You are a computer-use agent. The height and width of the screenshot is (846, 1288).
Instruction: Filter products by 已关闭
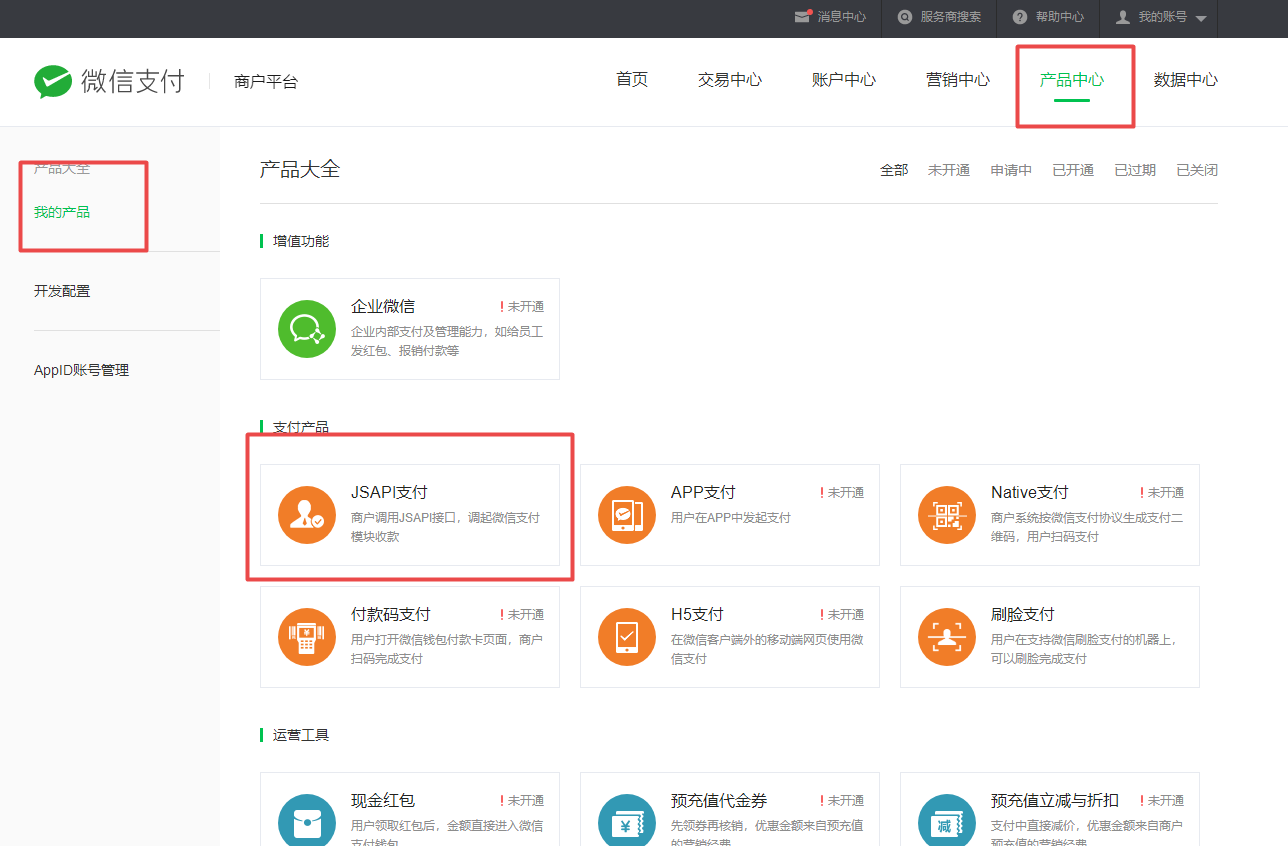coord(1197,170)
